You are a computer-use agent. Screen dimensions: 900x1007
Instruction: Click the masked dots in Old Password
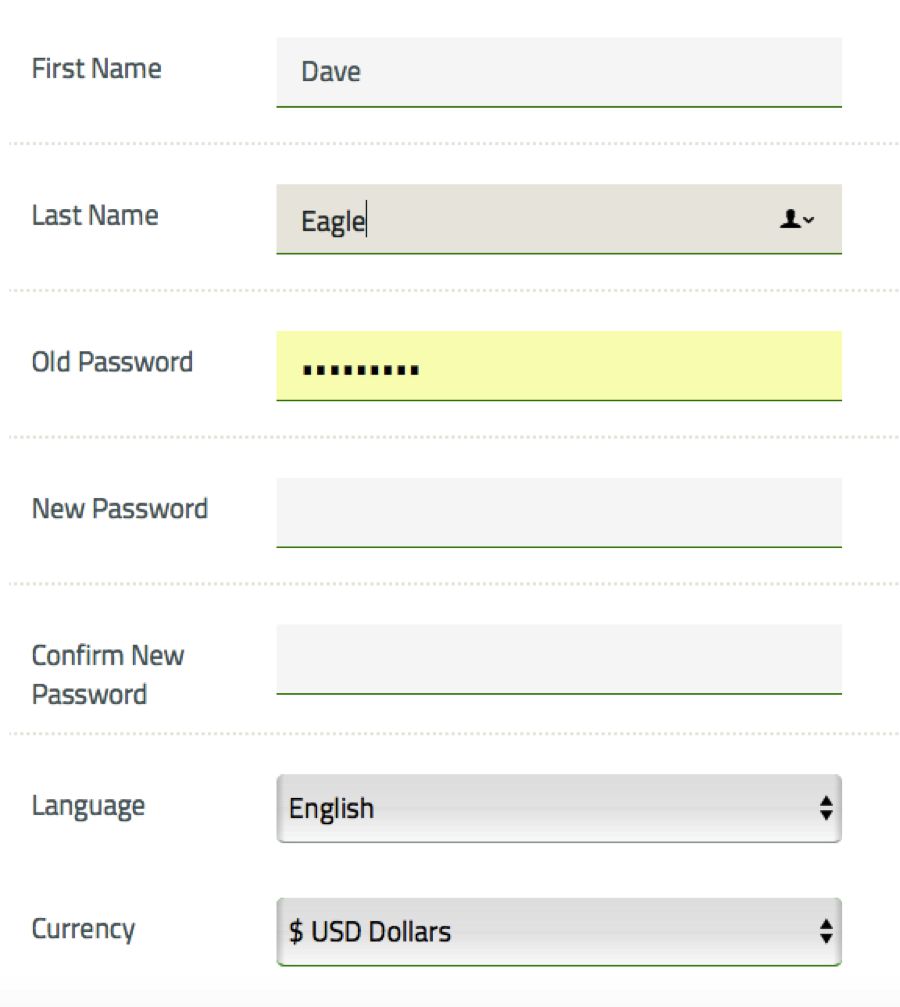(360, 370)
